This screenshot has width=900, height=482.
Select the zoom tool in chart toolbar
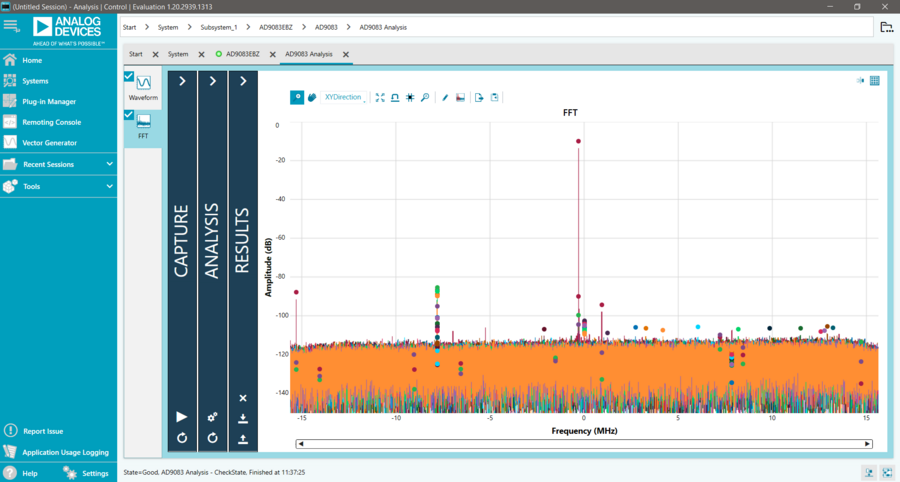pos(297,98)
